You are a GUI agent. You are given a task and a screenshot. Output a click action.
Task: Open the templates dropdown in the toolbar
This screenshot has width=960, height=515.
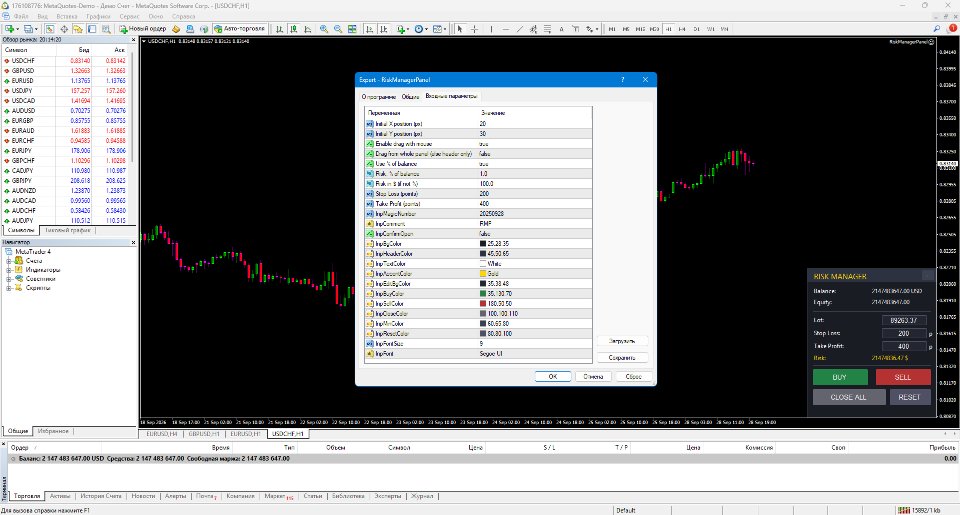(440, 29)
